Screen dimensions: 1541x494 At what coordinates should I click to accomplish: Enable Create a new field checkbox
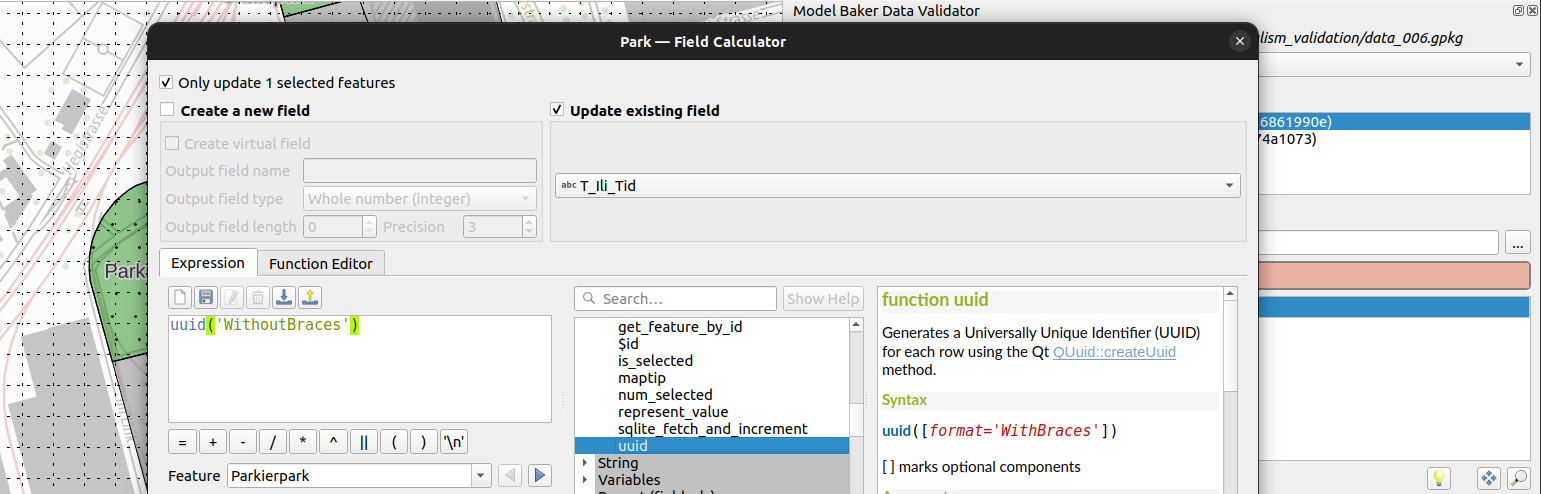click(167, 111)
